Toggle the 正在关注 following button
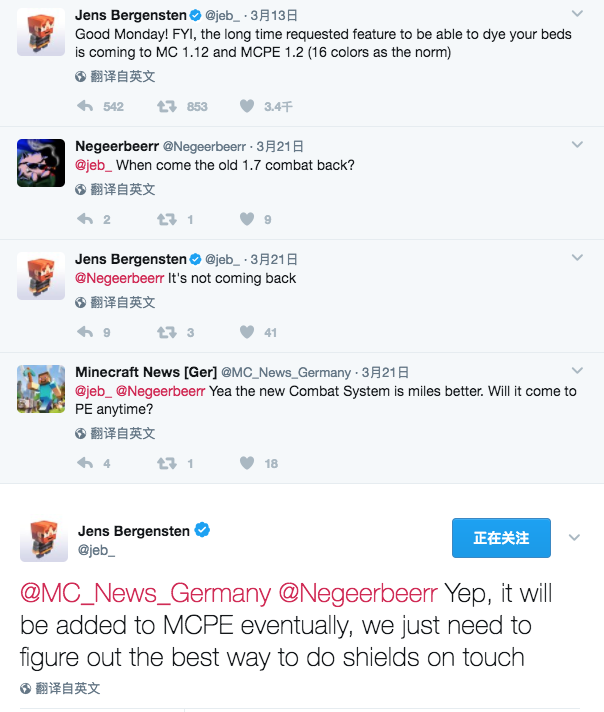The height and width of the screenshot is (712, 604). click(x=501, y=538)
